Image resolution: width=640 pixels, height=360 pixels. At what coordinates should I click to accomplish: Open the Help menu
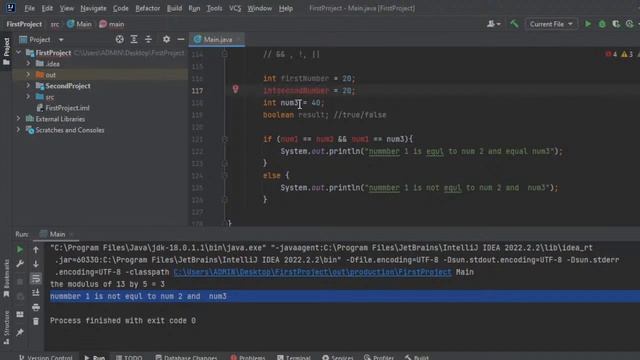pos(286,8)
